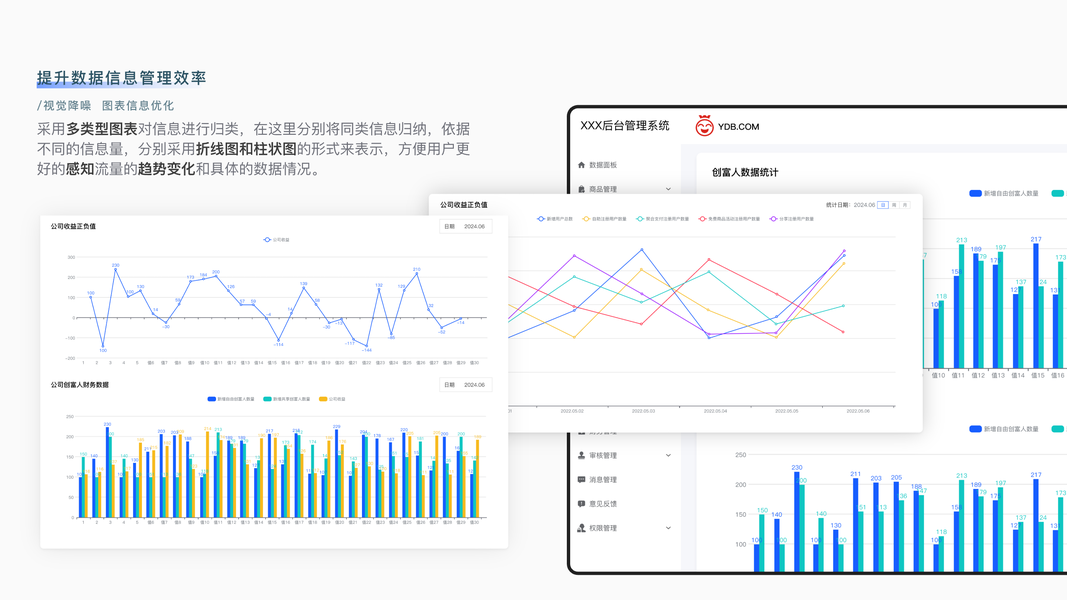Toggle the red 免费商品活动注册用户数量 line legend
This screenshot has height=600, width=1067.
click(729, 219)
